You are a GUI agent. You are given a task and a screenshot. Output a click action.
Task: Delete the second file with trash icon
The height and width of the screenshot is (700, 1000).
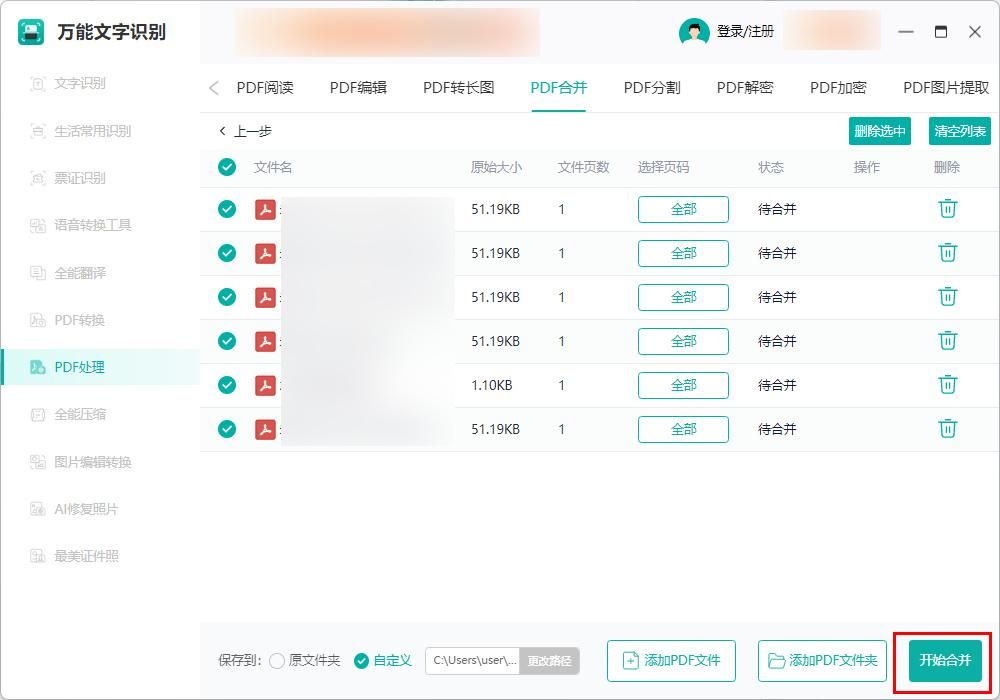pos(948,252)
